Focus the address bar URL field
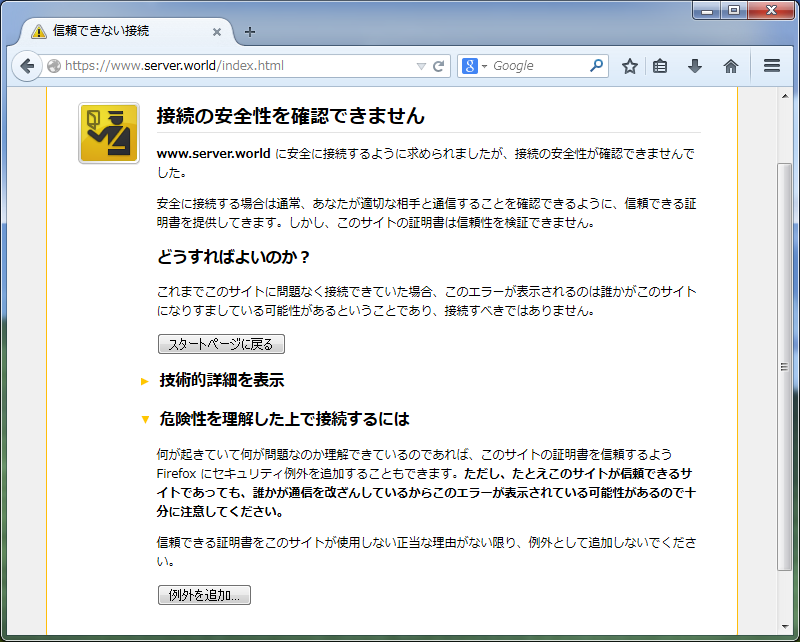The height and width of the screenshot is (642, 800). pyautogui.click(x=238, y=66)
